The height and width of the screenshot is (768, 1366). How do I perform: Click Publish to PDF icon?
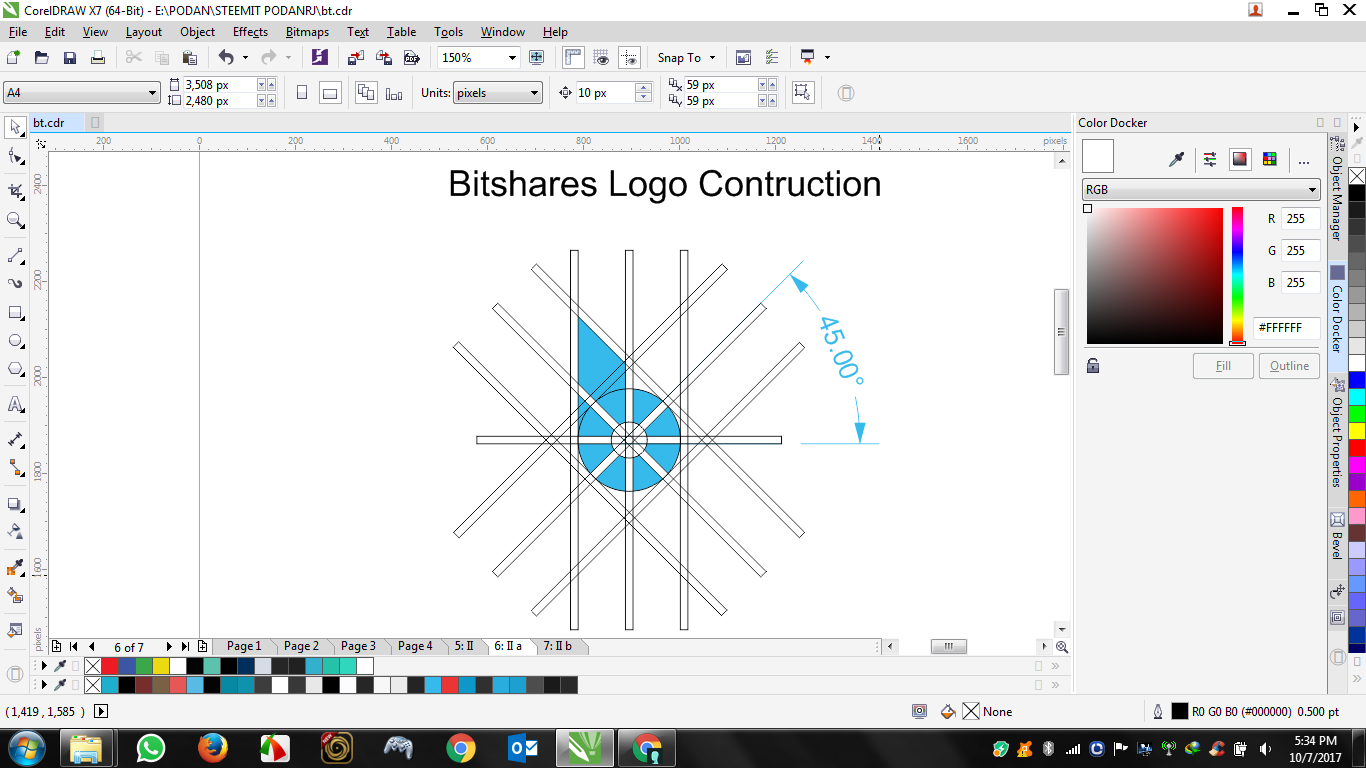tap(411, 58)
